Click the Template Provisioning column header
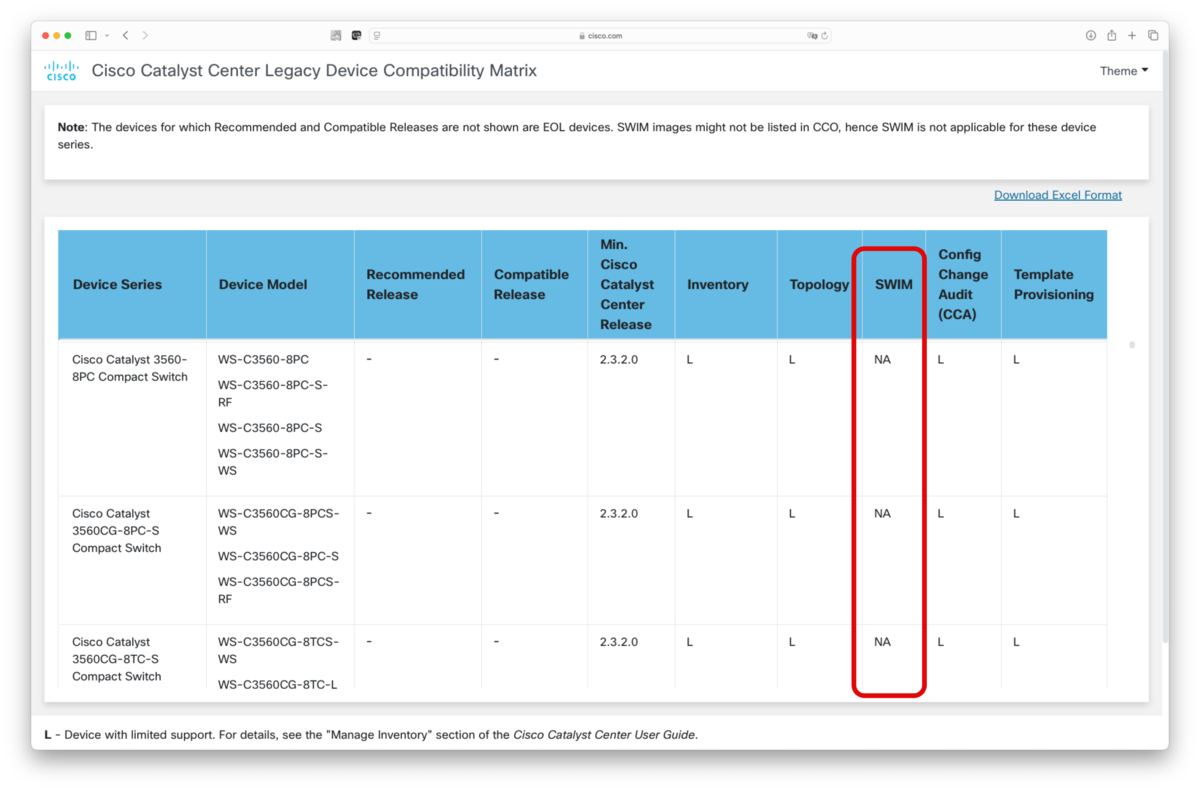The height and width of the screenshot is (791, 1200). [x=1054, y=284]
